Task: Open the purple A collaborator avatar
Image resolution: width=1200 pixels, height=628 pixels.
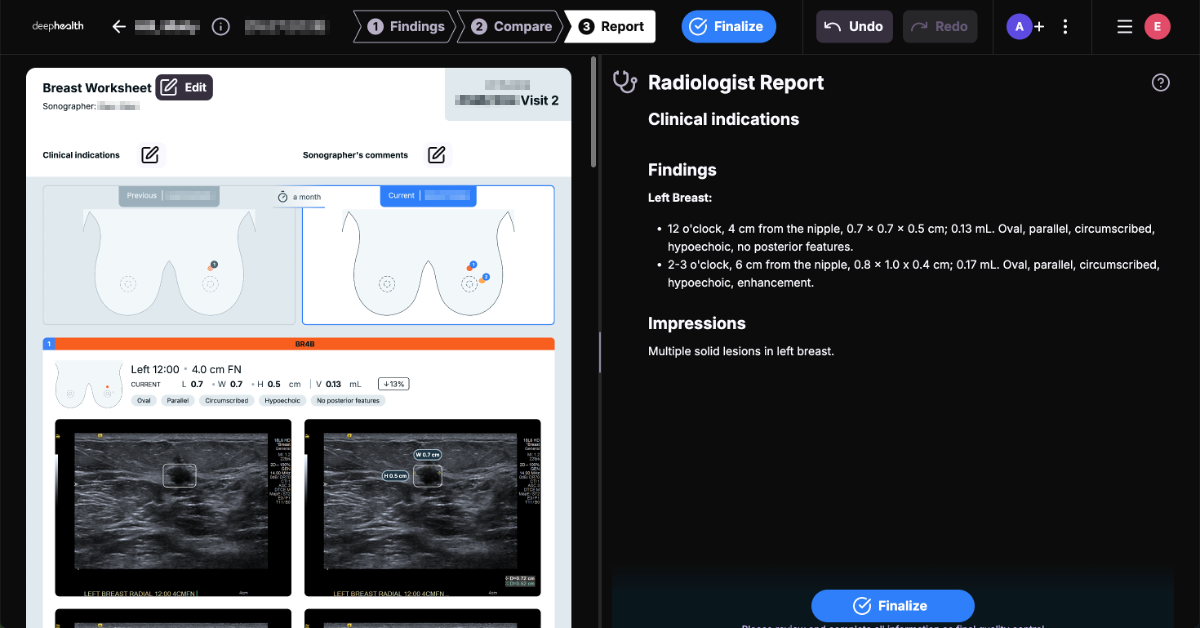Action: coord(1018,27)
